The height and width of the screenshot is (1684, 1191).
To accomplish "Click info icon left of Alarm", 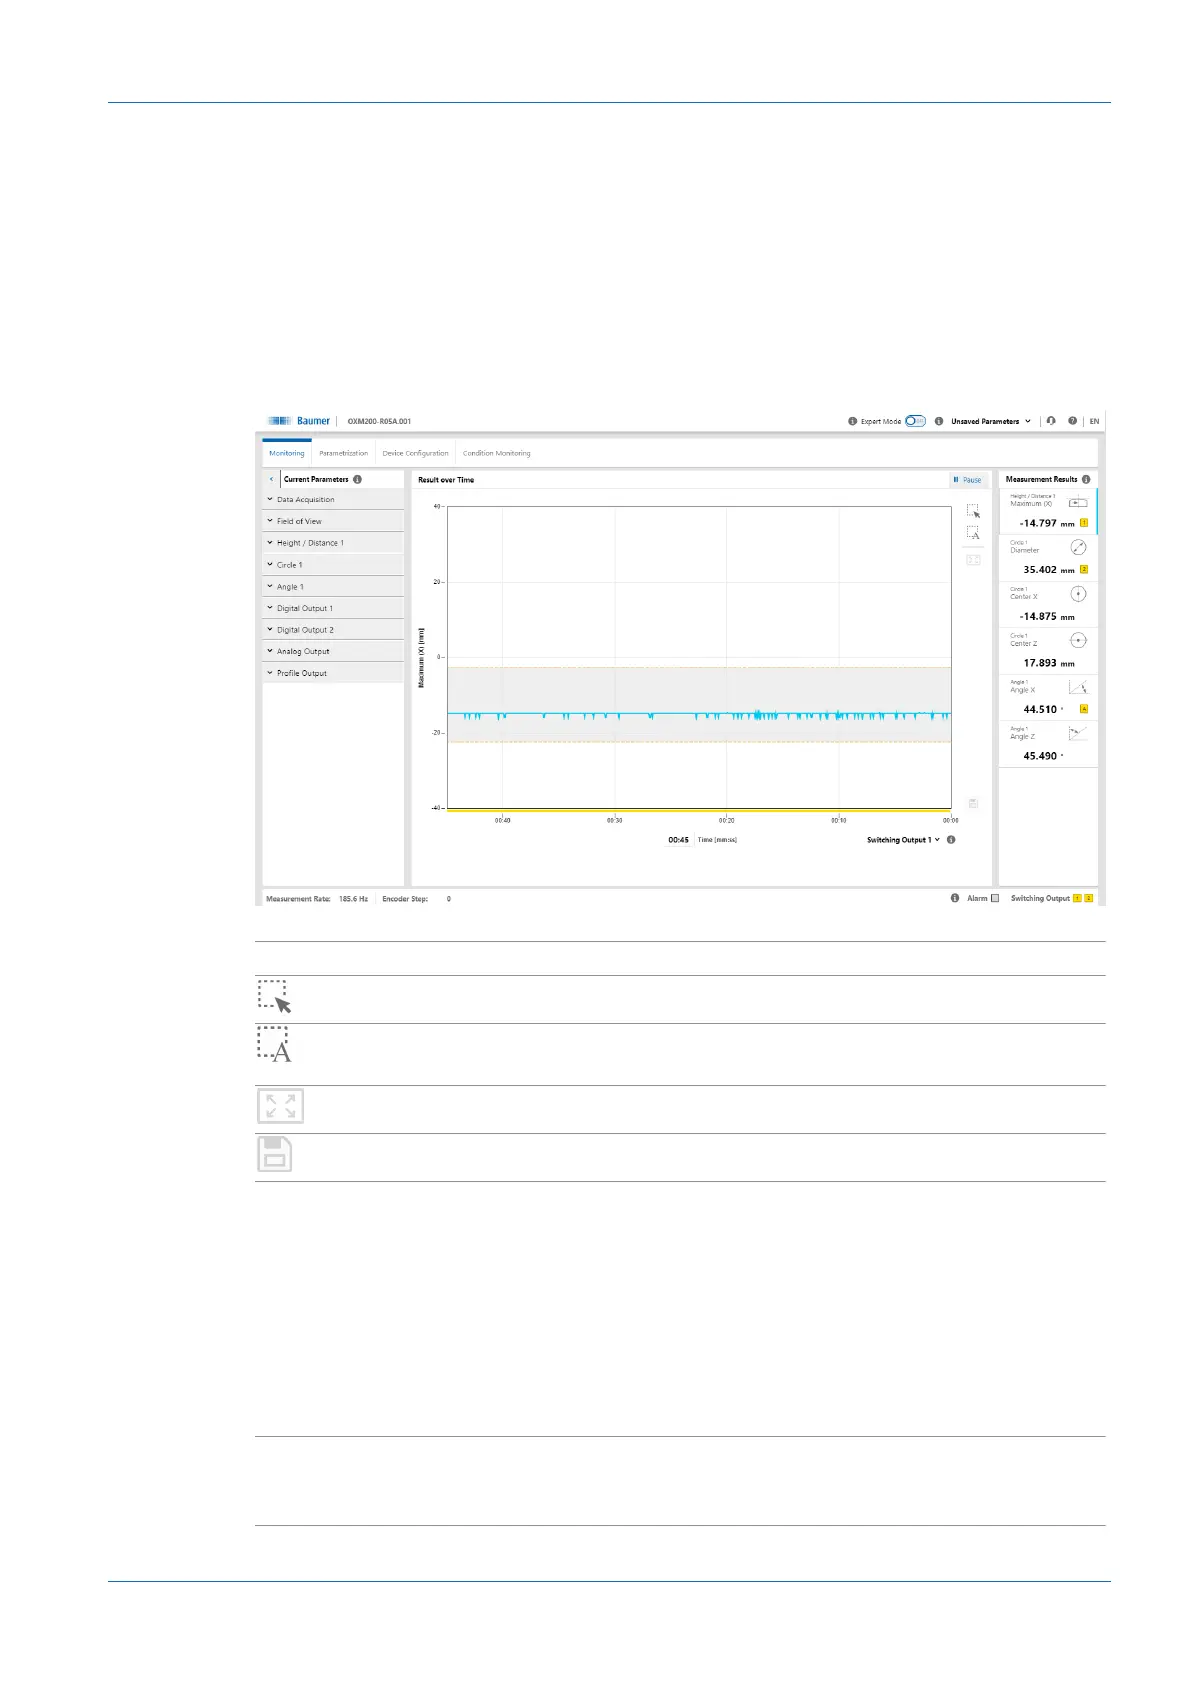I will (x=955, y=898).
